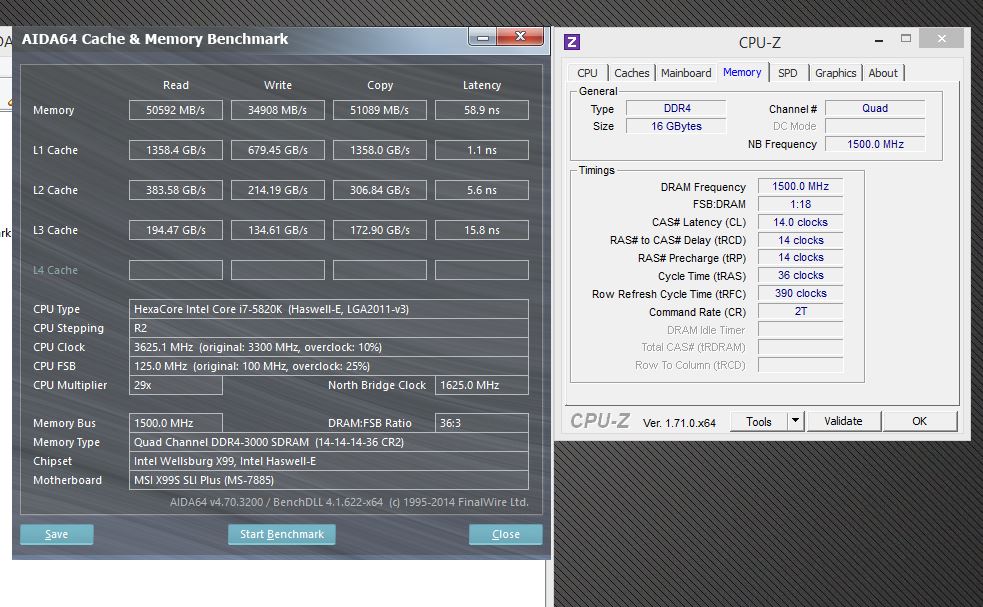Viewport: 983px width, 607px height.
Task: Click the North Bridge Clock value 1625.0 MHz
Action: tap(481, 385)
